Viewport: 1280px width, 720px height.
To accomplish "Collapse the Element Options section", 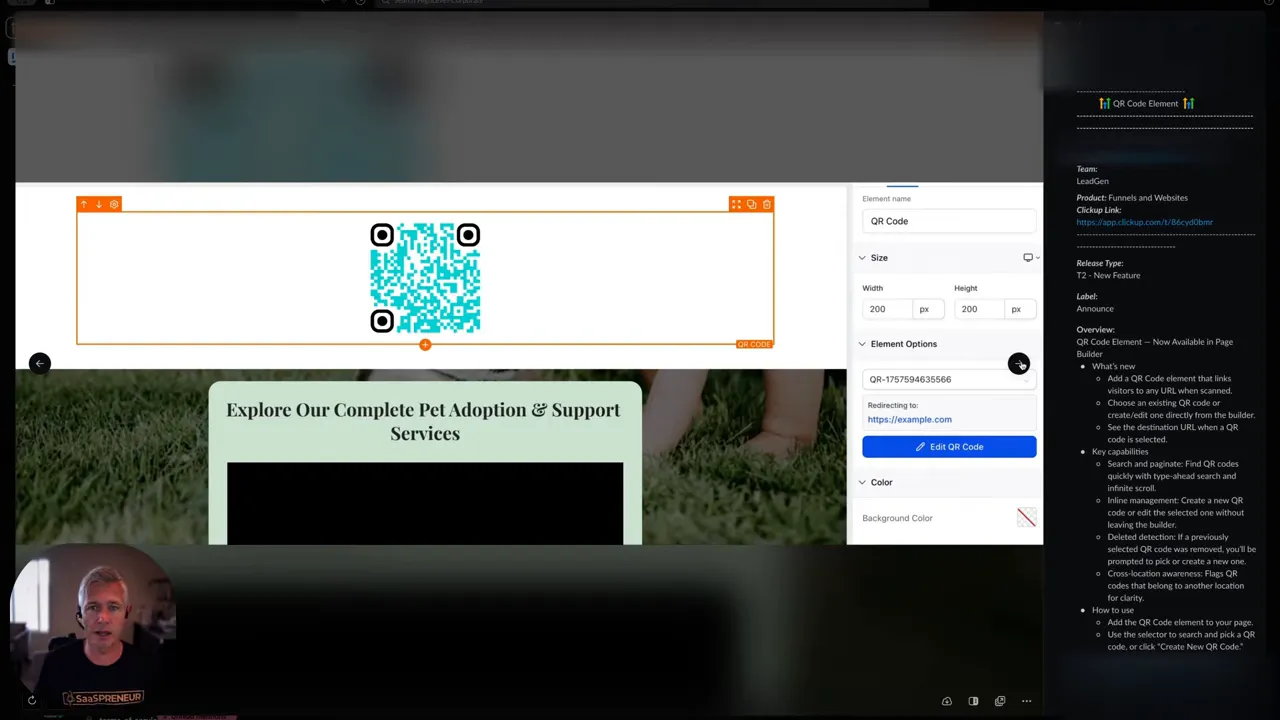I will click(862, 344).
